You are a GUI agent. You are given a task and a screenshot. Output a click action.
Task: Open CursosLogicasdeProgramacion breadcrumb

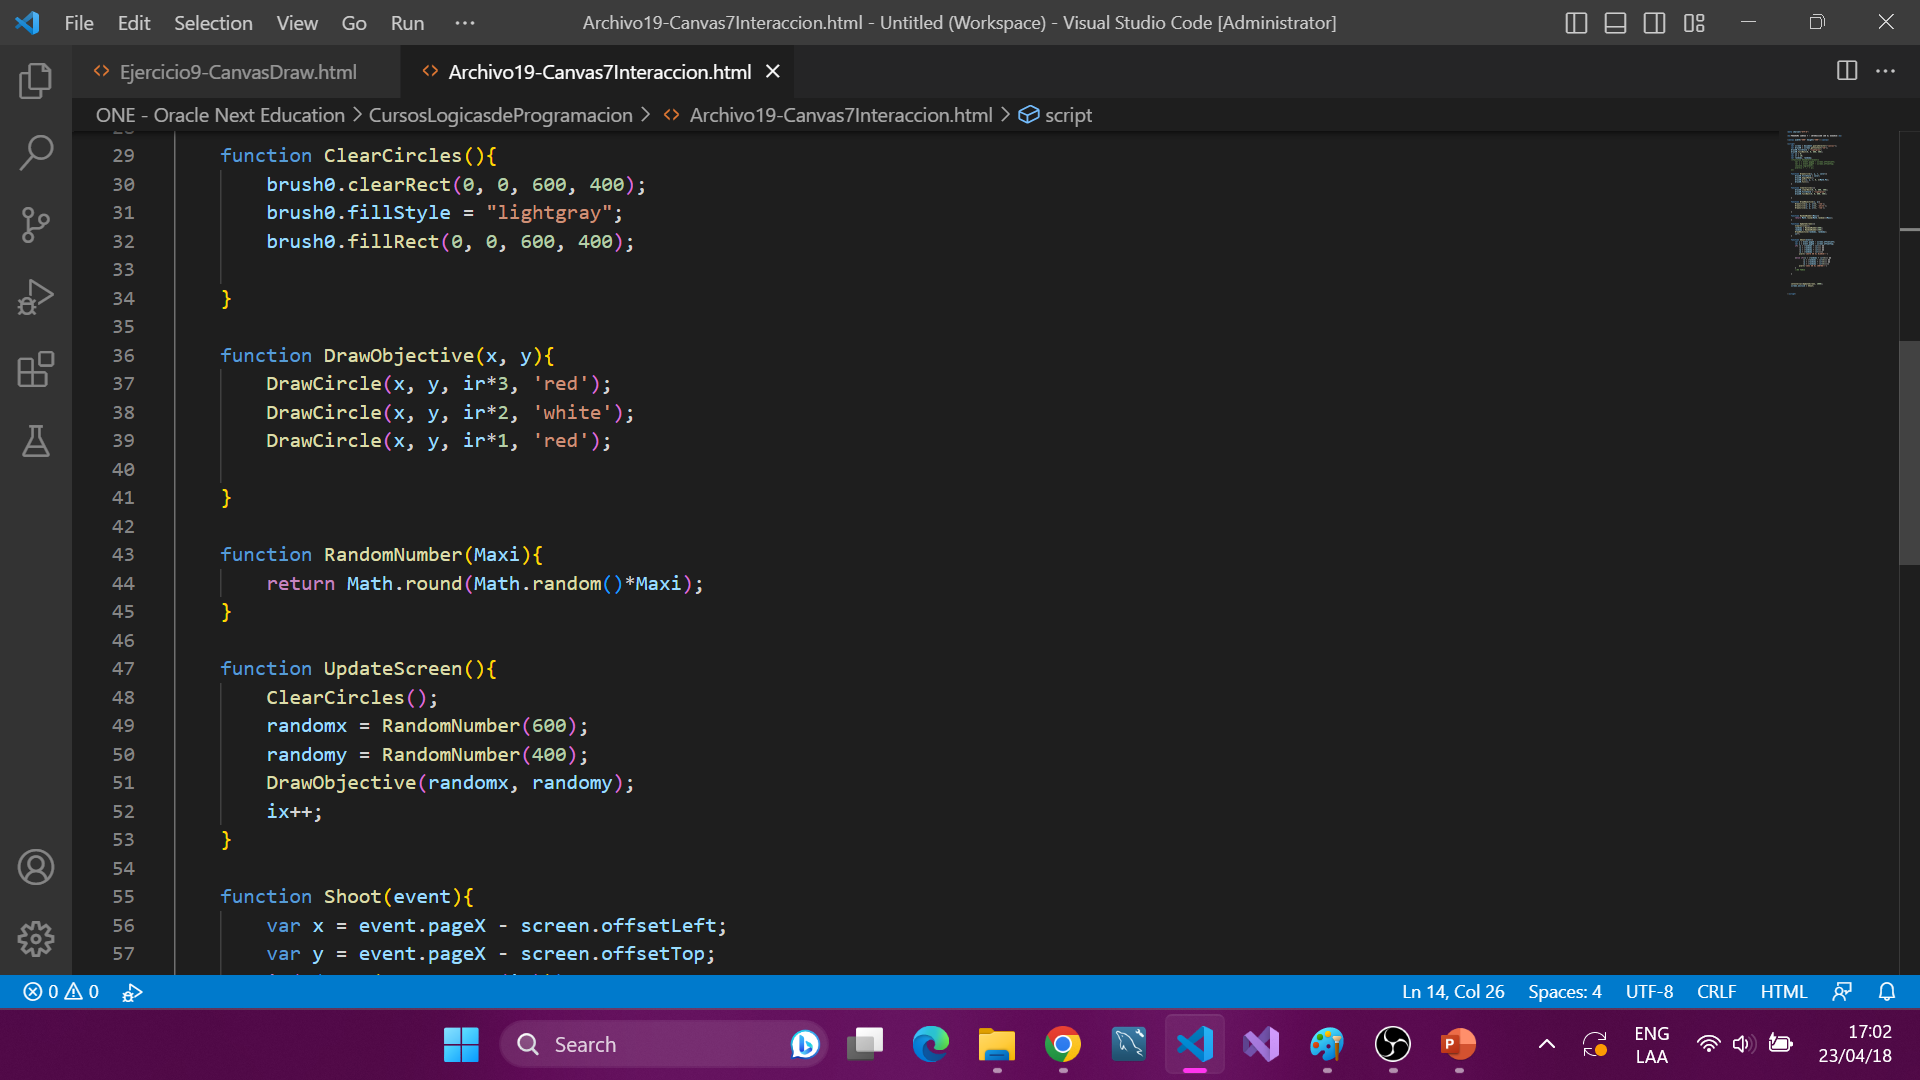[x=500, y=115]
